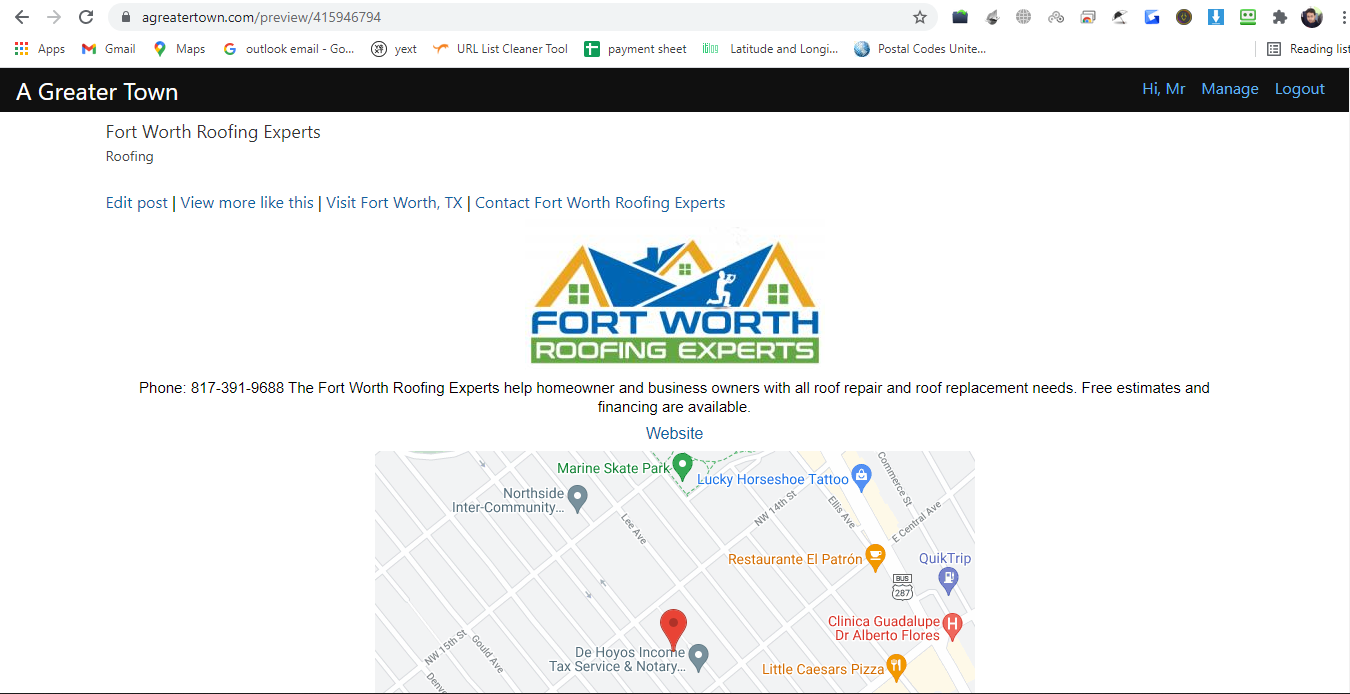1350x694 pixels.
Task: Click Logout in the navigation bar
Action: 1300,89
